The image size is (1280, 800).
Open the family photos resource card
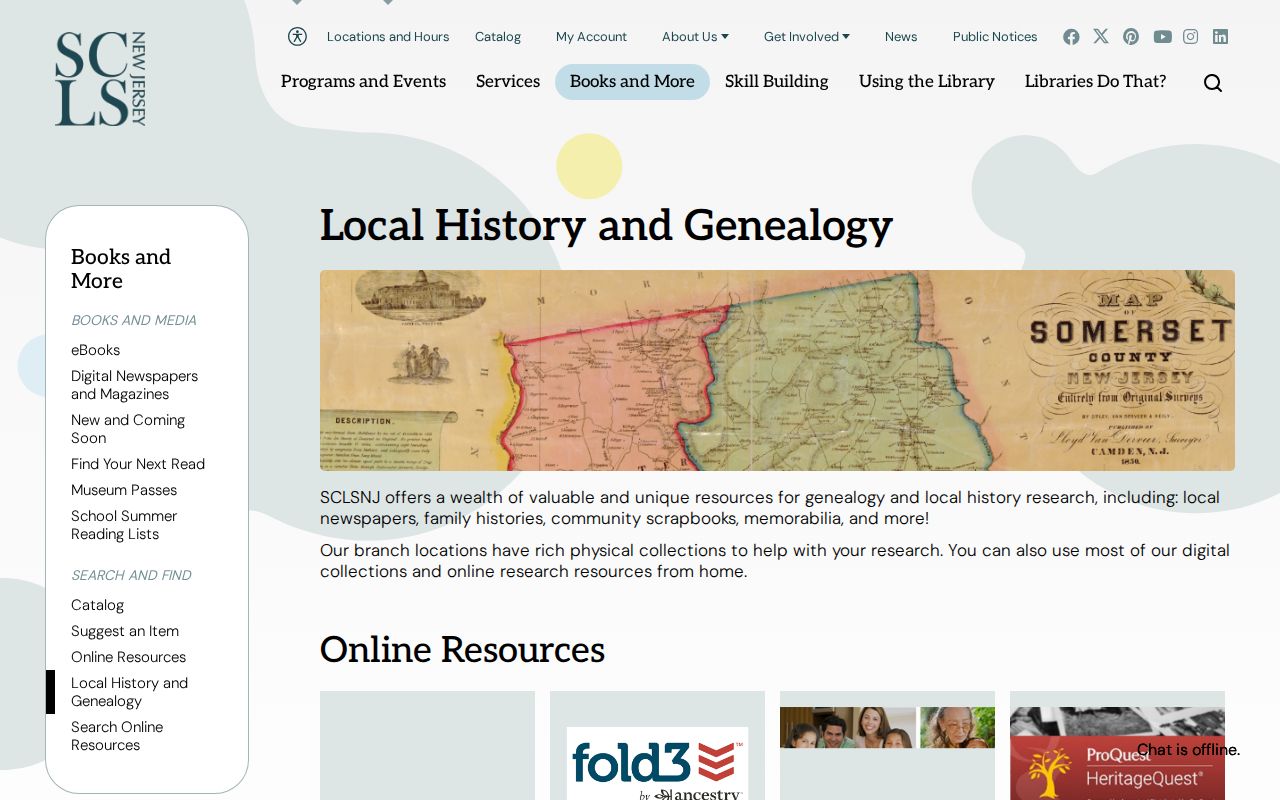pos(887,746)
